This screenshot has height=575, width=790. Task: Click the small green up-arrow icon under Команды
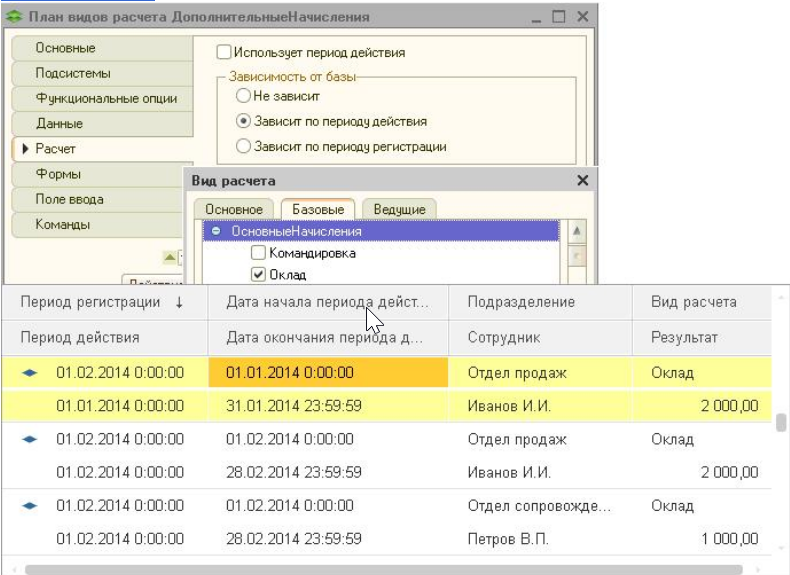click(x=170, y=258)
